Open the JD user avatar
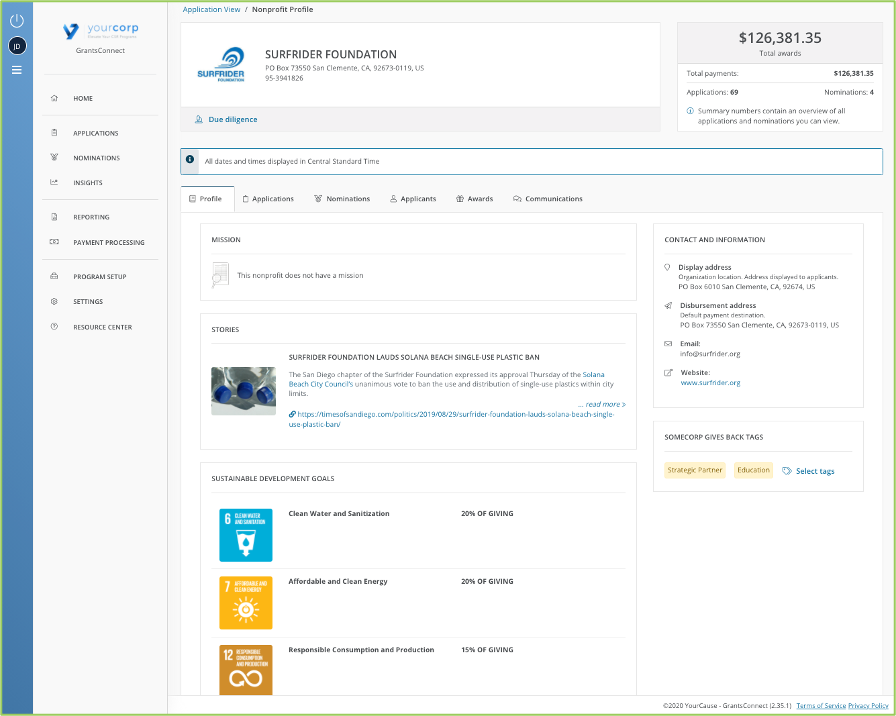This screenshot has width=896, height=716. pos(16,45)
